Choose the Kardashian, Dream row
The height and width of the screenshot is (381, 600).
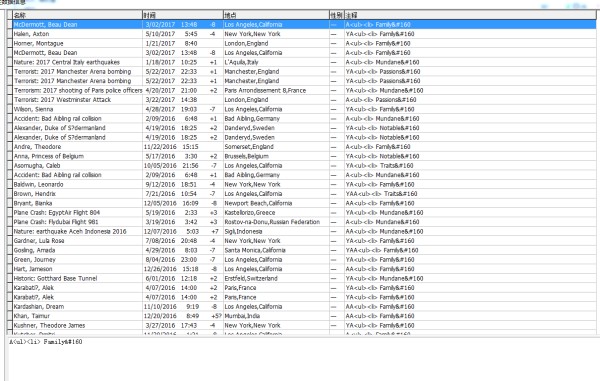(39, 307)
